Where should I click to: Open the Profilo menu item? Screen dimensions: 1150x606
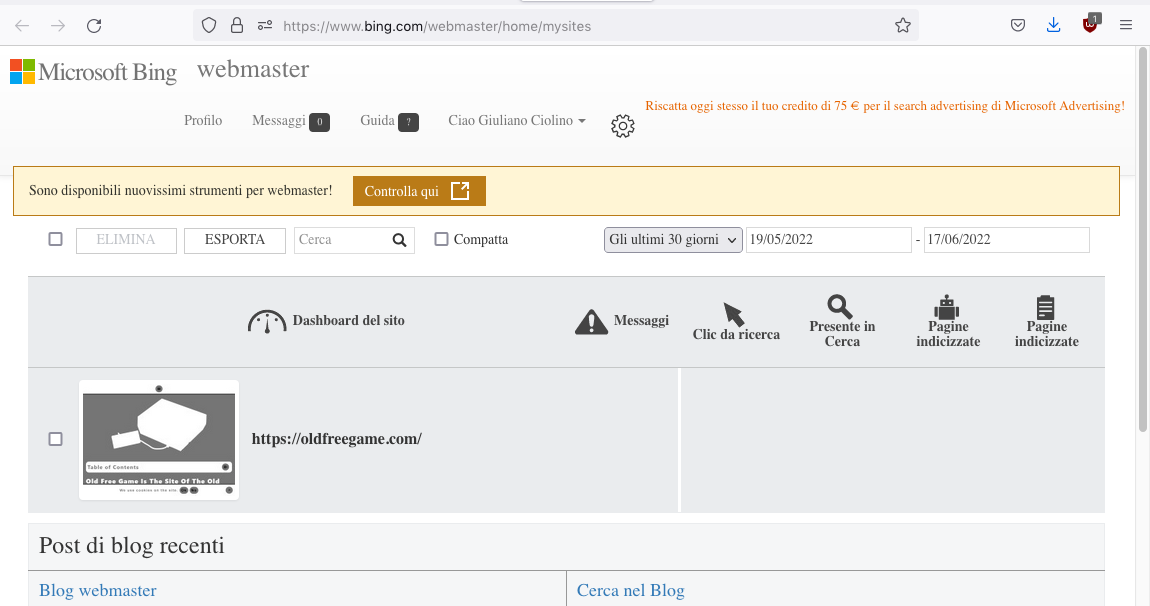click(x=203, y=120)
